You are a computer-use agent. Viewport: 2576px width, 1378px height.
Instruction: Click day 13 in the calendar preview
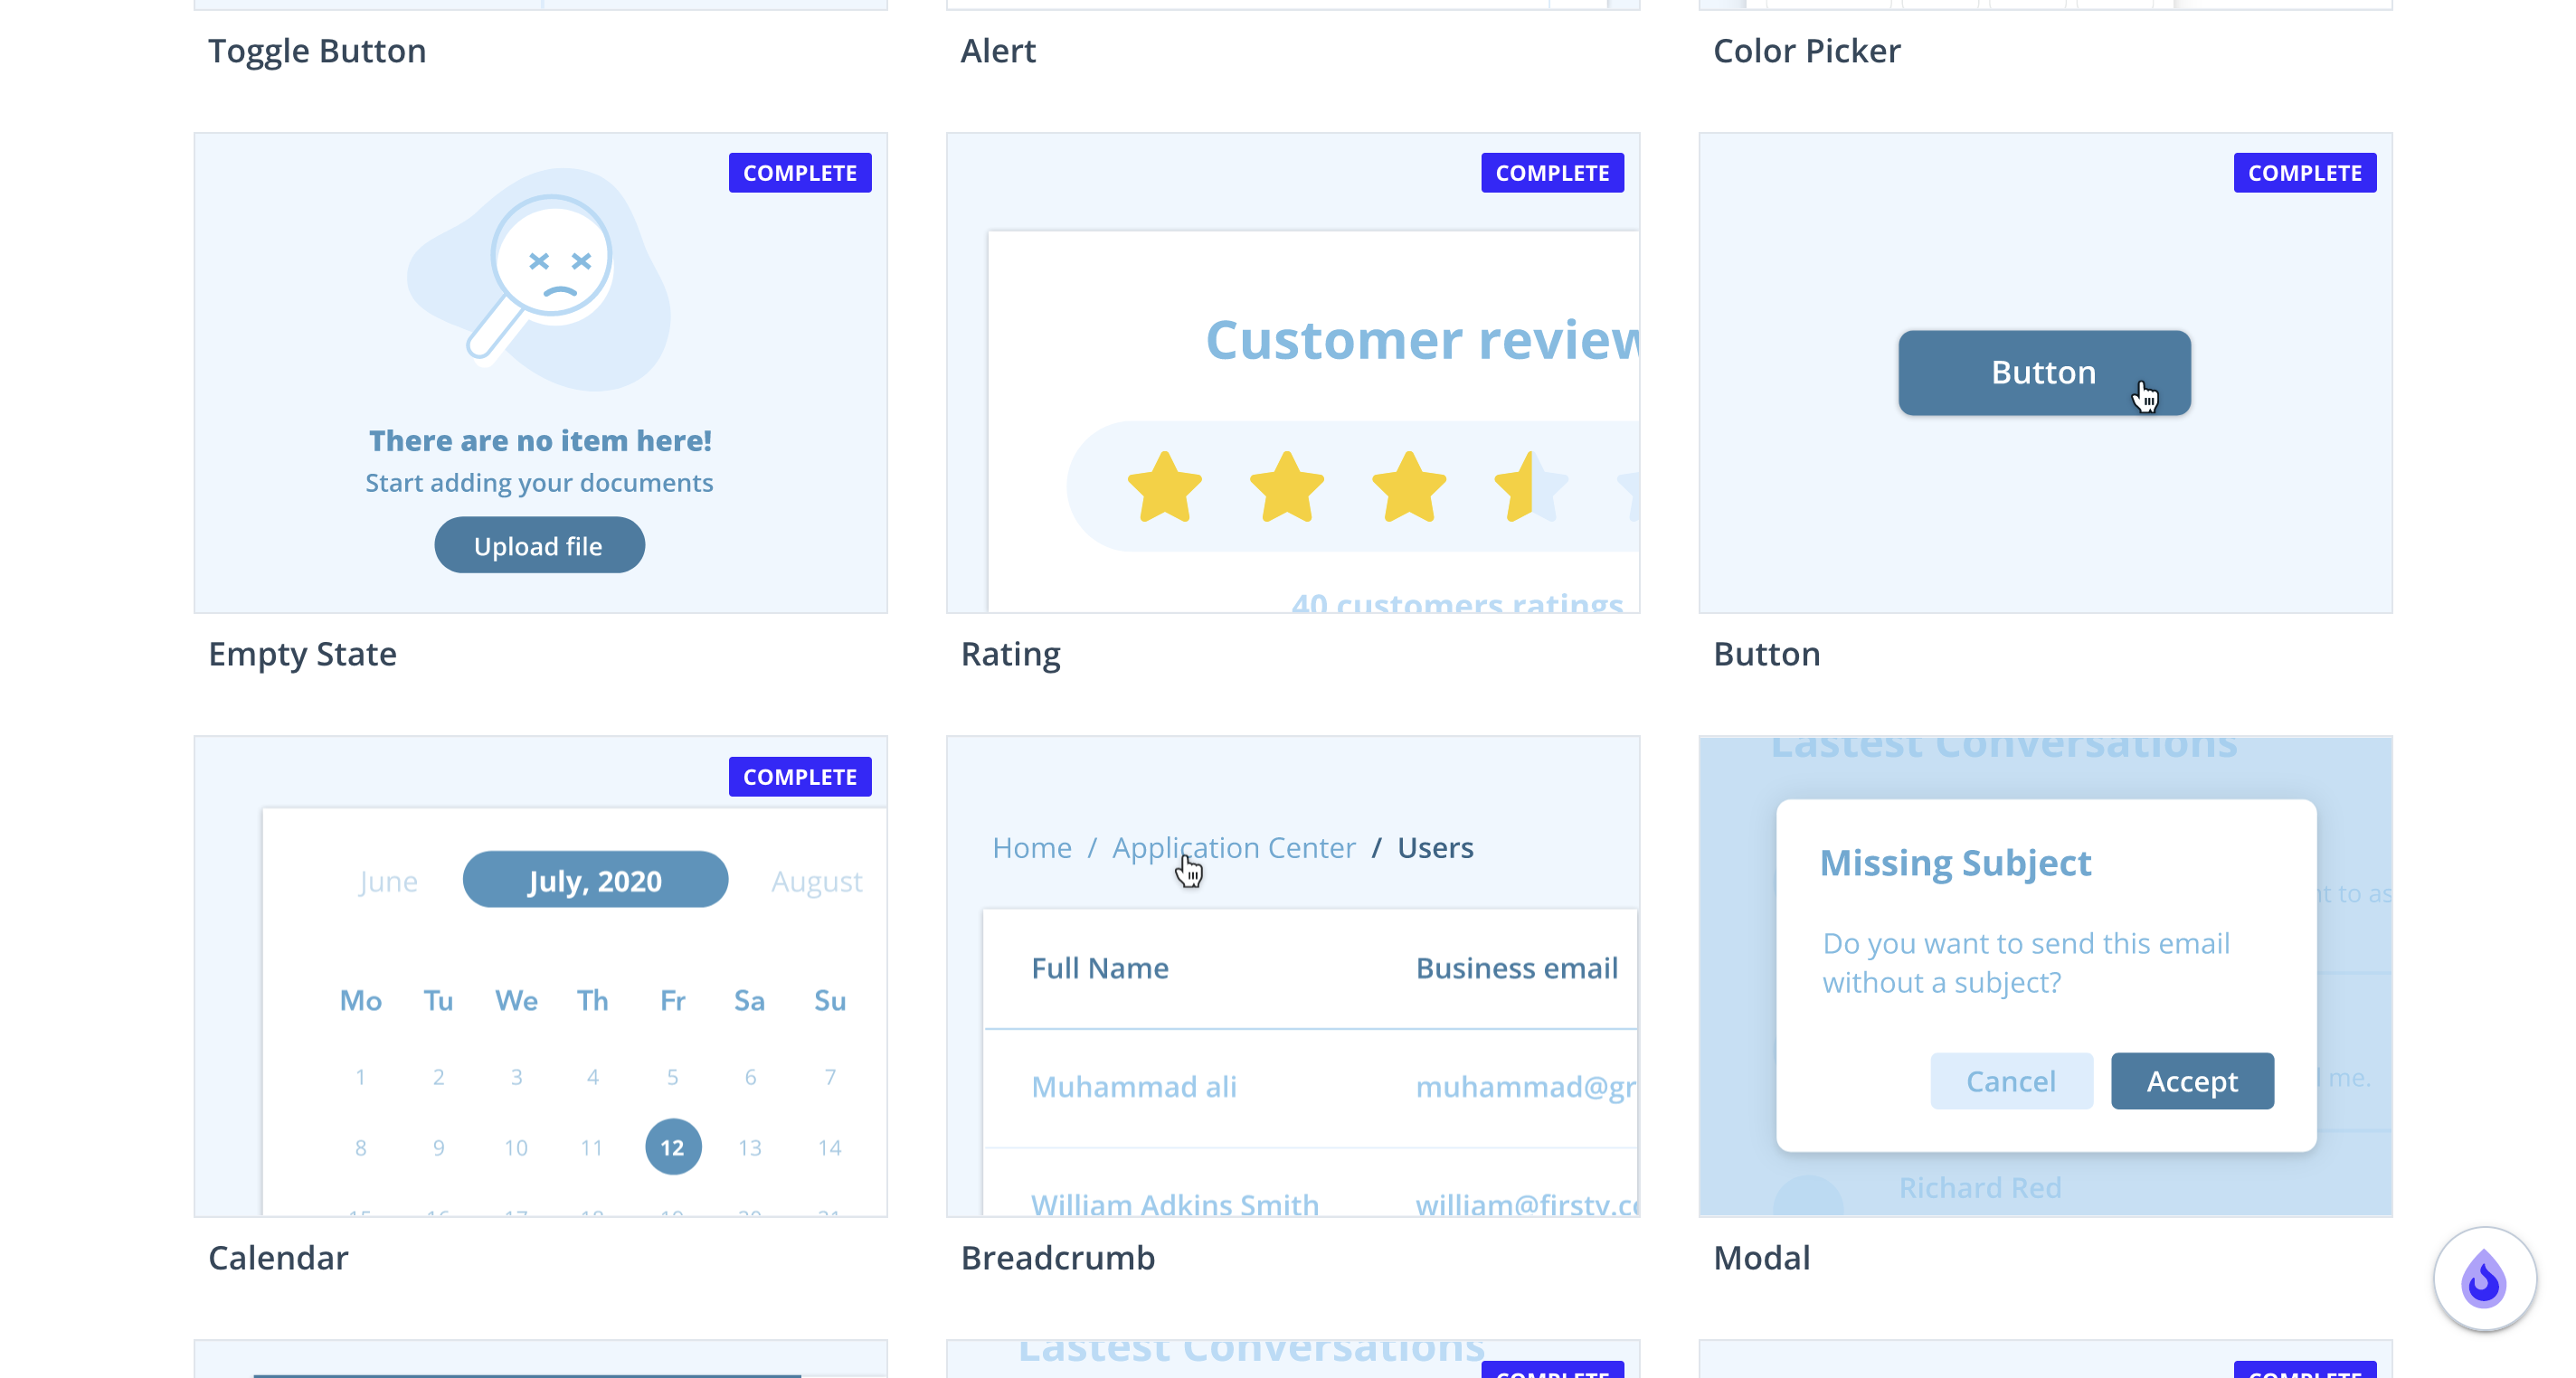click(x=750, y=1148)
